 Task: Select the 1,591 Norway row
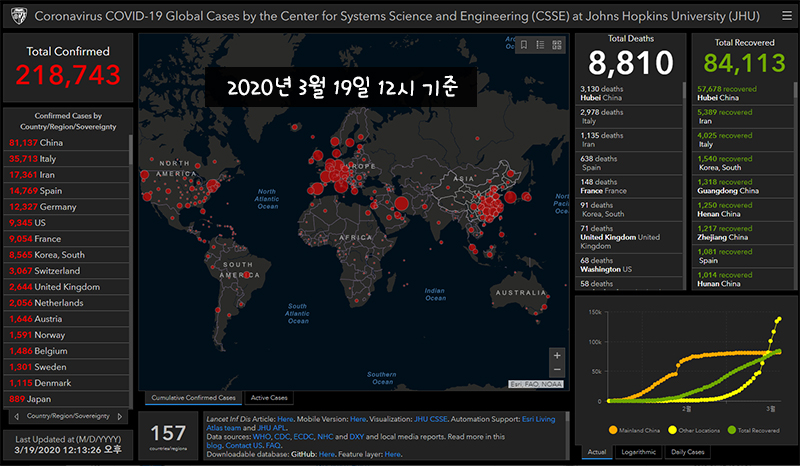click(x=66, y=335)
